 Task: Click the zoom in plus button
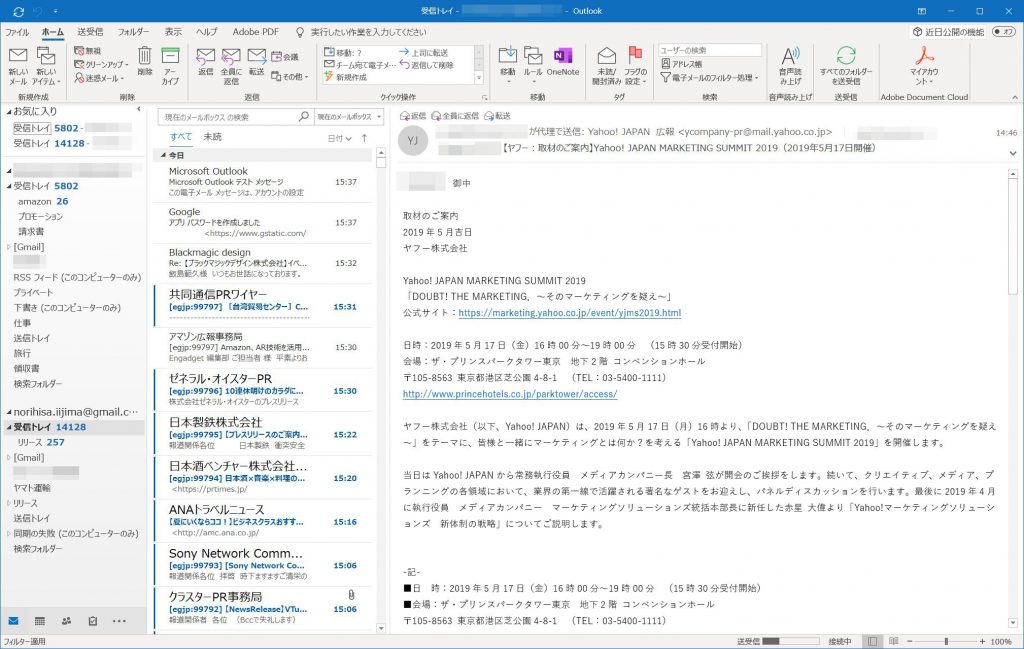tap(982, 641)
